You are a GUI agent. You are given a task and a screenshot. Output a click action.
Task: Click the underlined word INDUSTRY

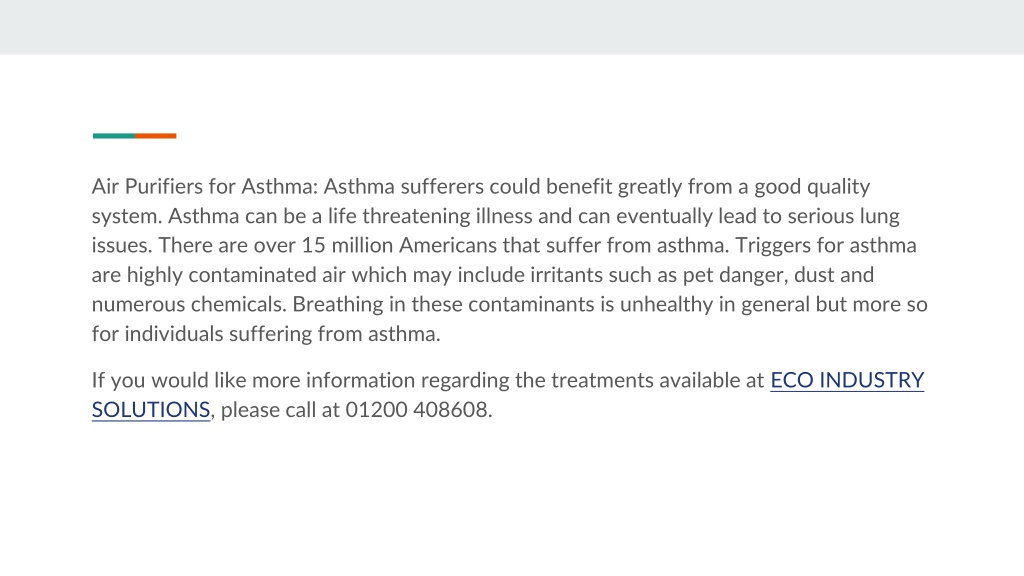[872, 380]
